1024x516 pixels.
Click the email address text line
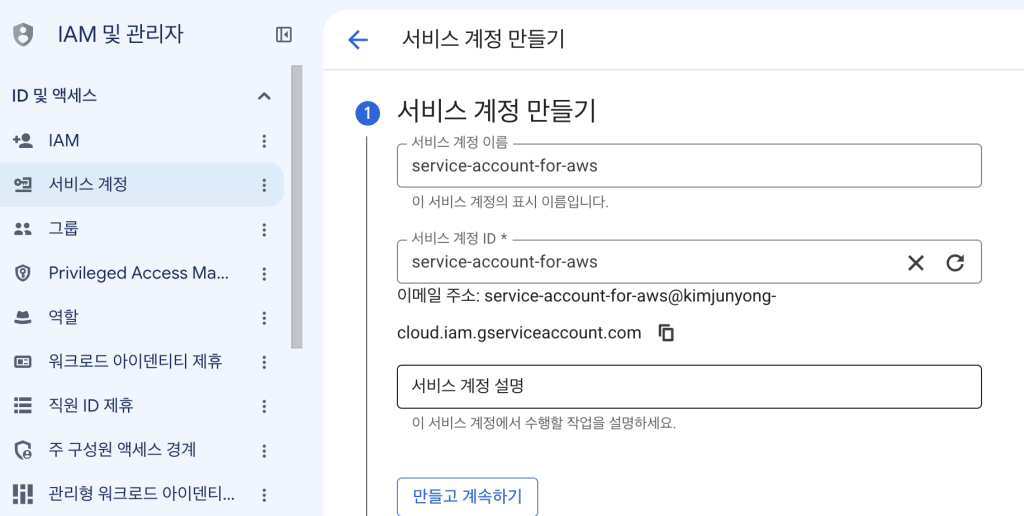click(586, 297)
